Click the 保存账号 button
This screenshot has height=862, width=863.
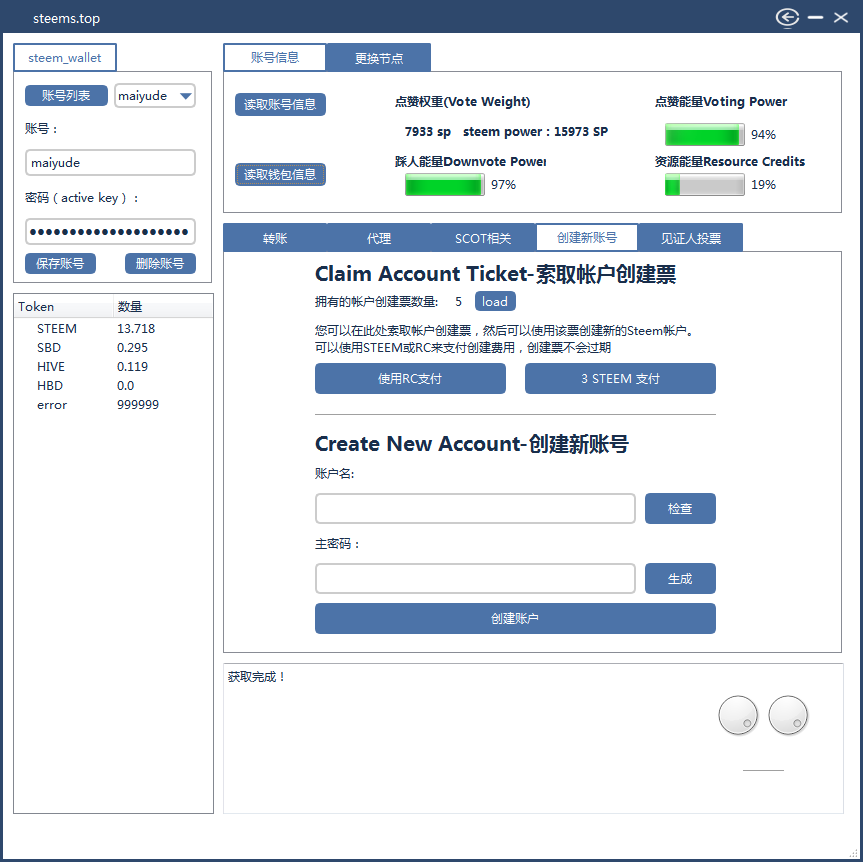(x=60, y=264)
